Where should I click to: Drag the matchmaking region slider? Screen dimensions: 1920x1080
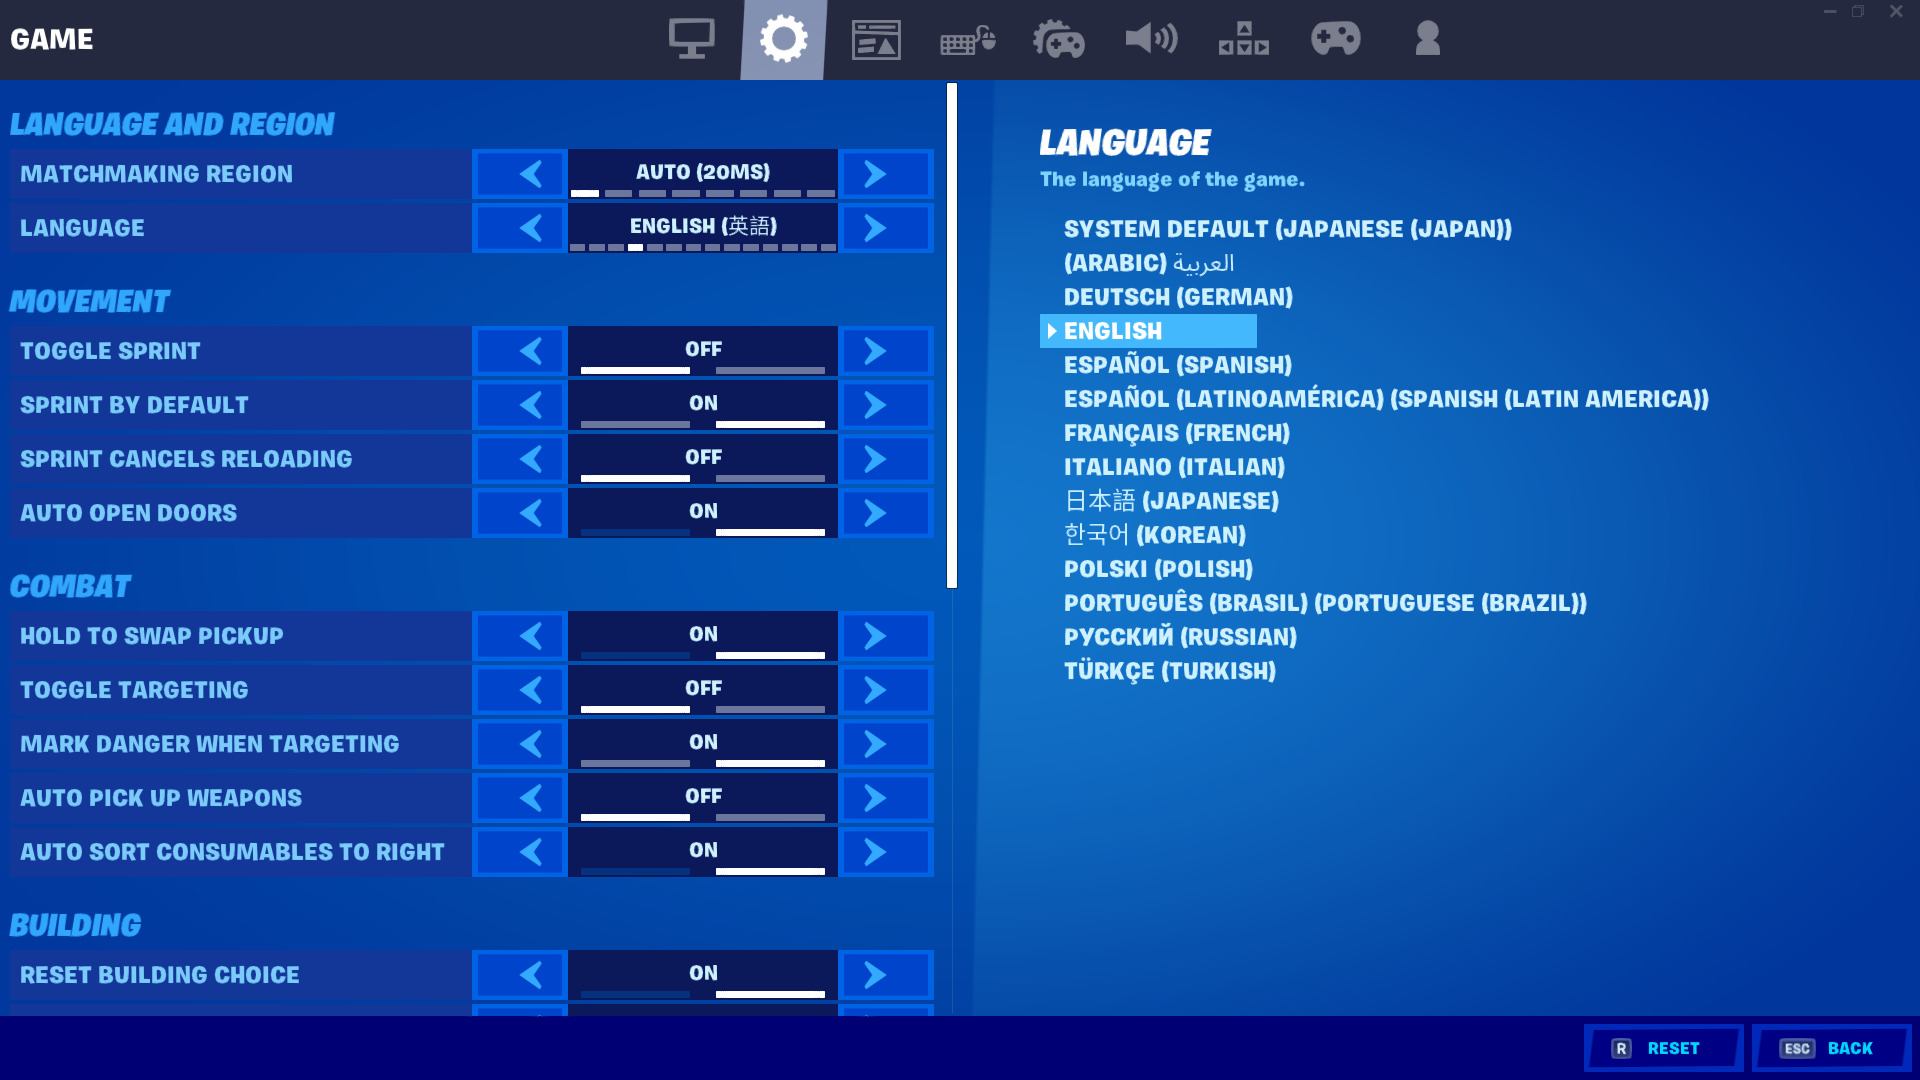tap(593, 195)
